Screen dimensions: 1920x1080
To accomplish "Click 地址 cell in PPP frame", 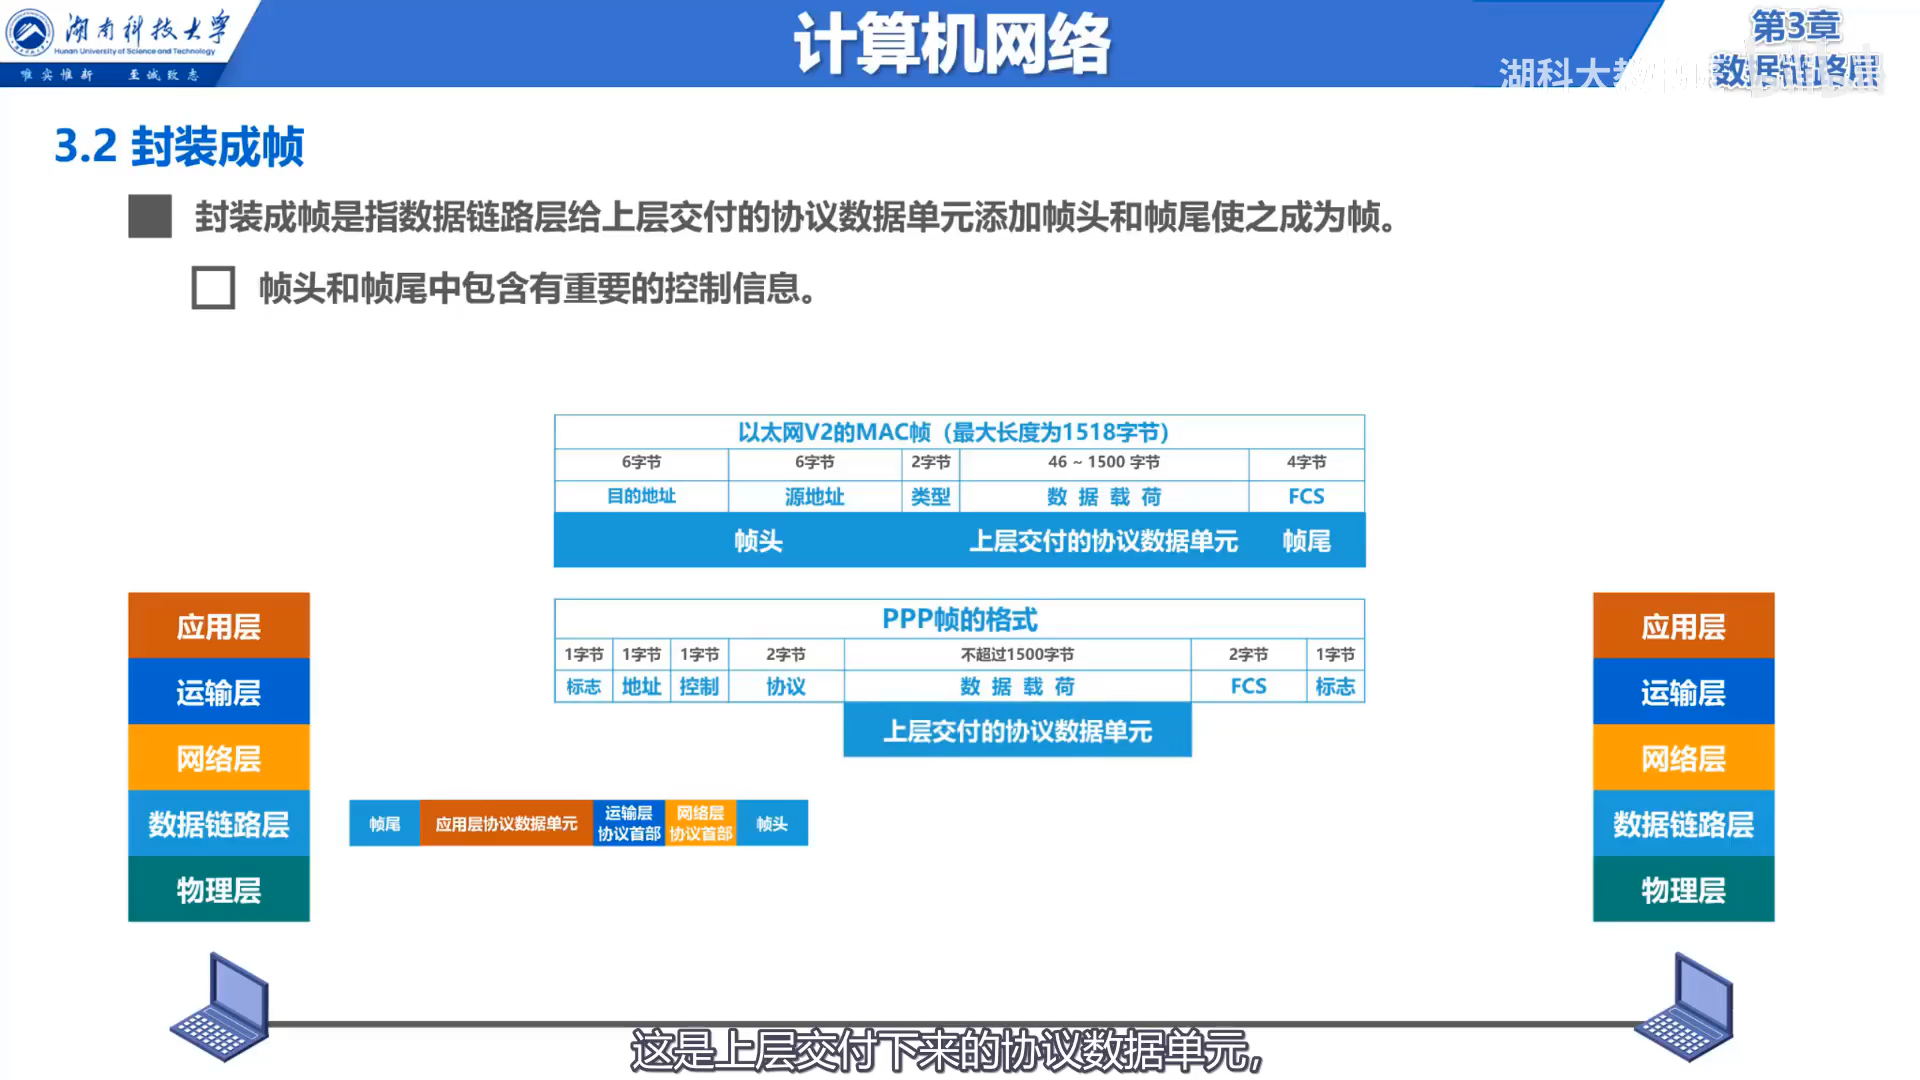I will [x=642, y=686].
